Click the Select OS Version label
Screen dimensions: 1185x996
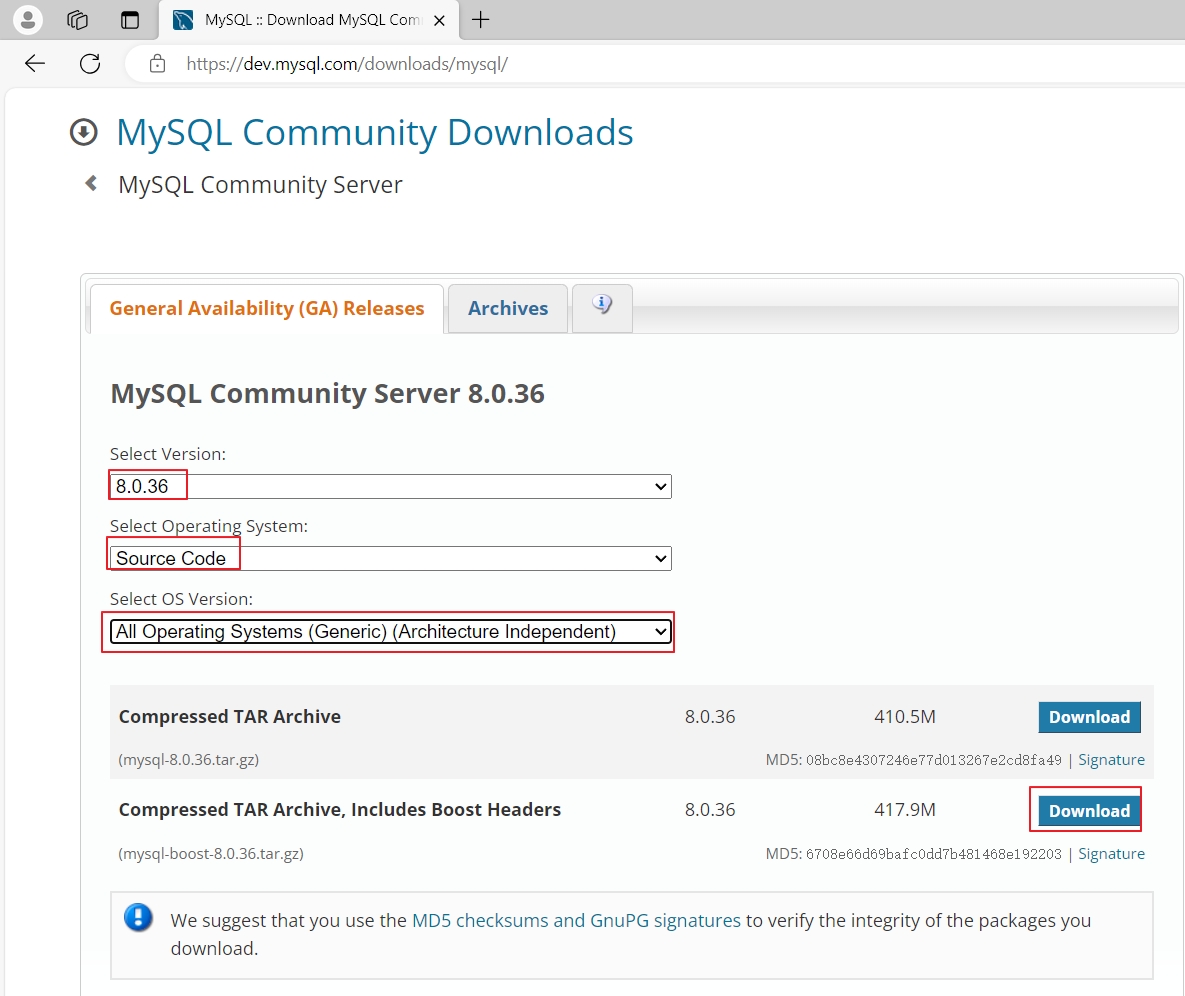click(x=181, y=599)
